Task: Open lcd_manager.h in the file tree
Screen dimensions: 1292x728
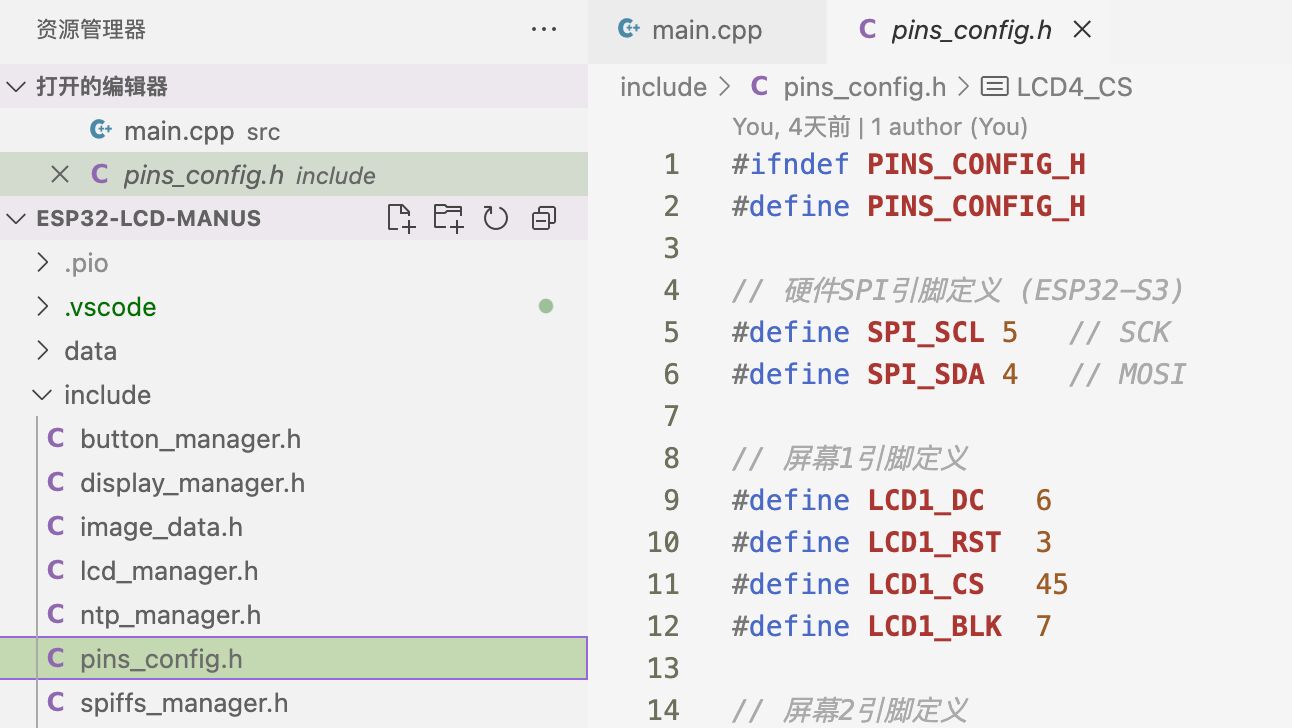Action: pyautogui.click(x=294, y=570)
